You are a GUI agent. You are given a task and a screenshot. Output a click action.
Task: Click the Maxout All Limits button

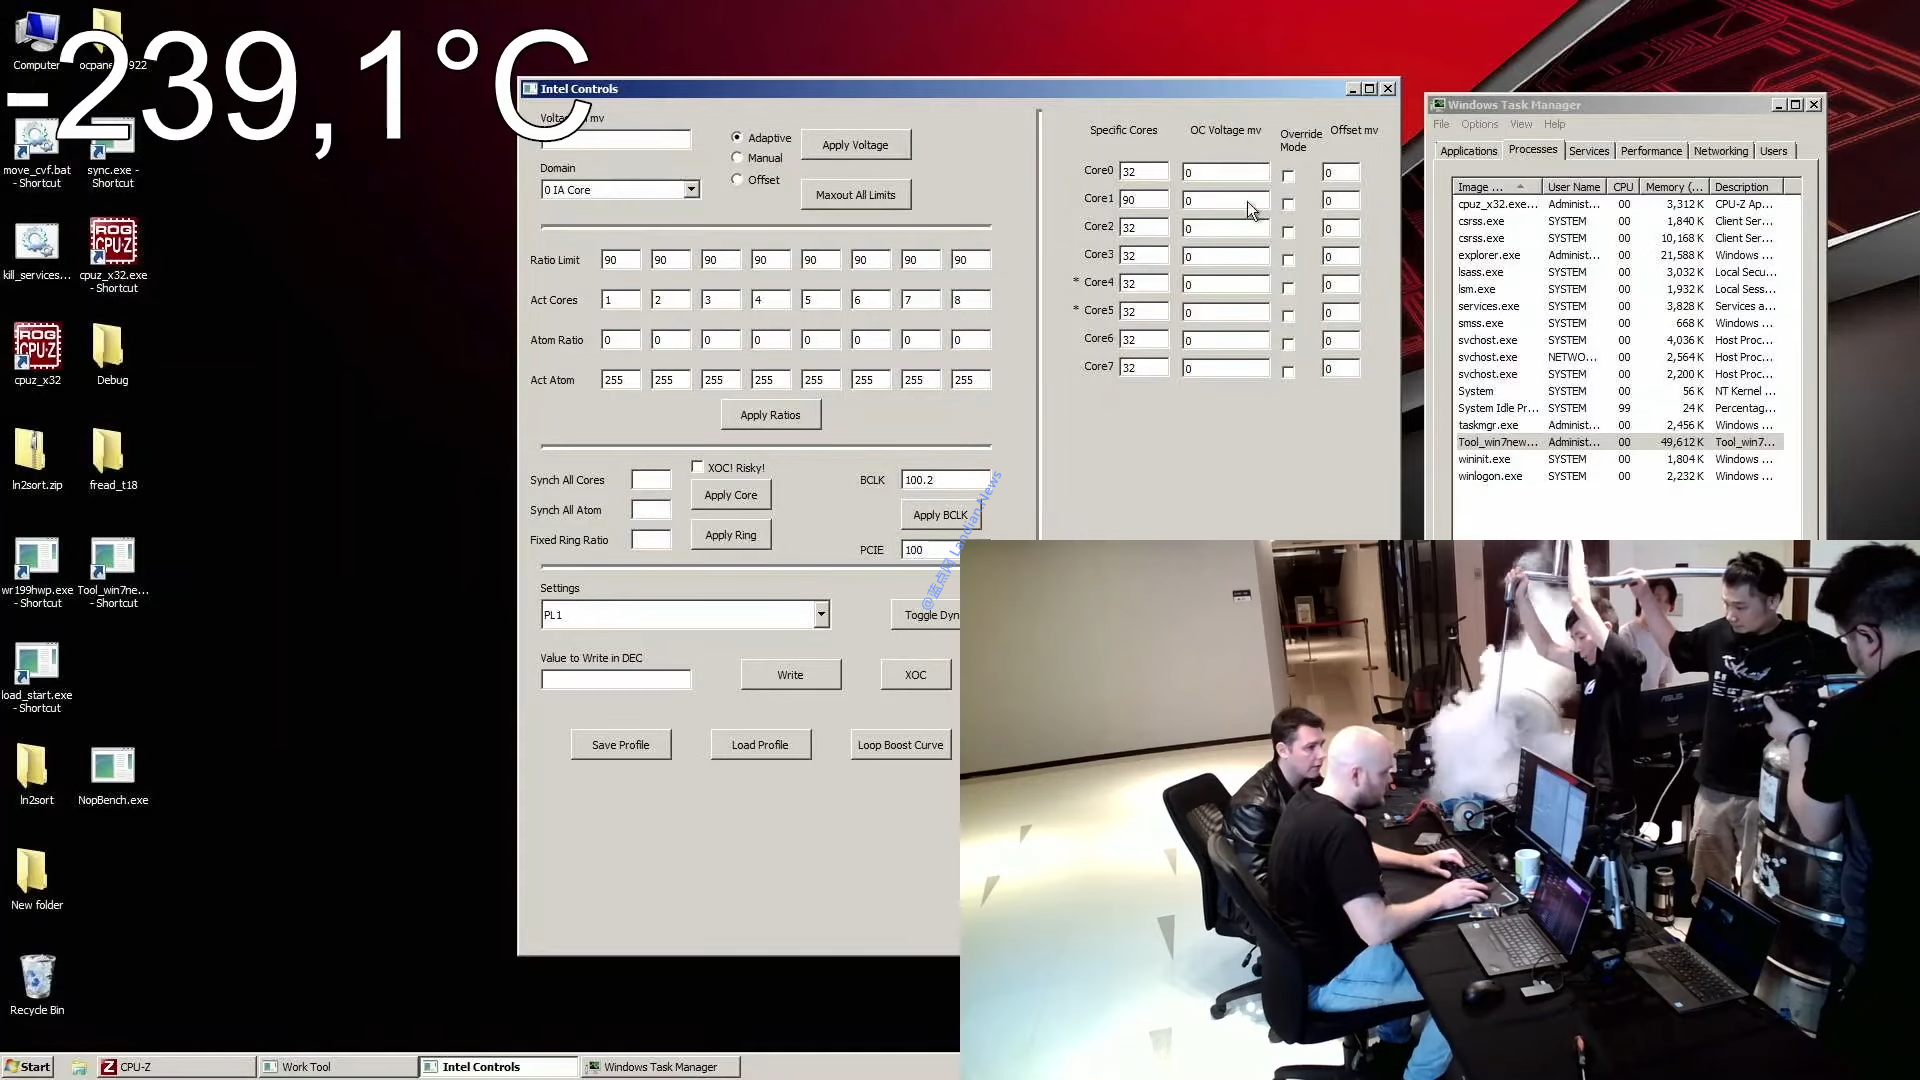[855, 195]
